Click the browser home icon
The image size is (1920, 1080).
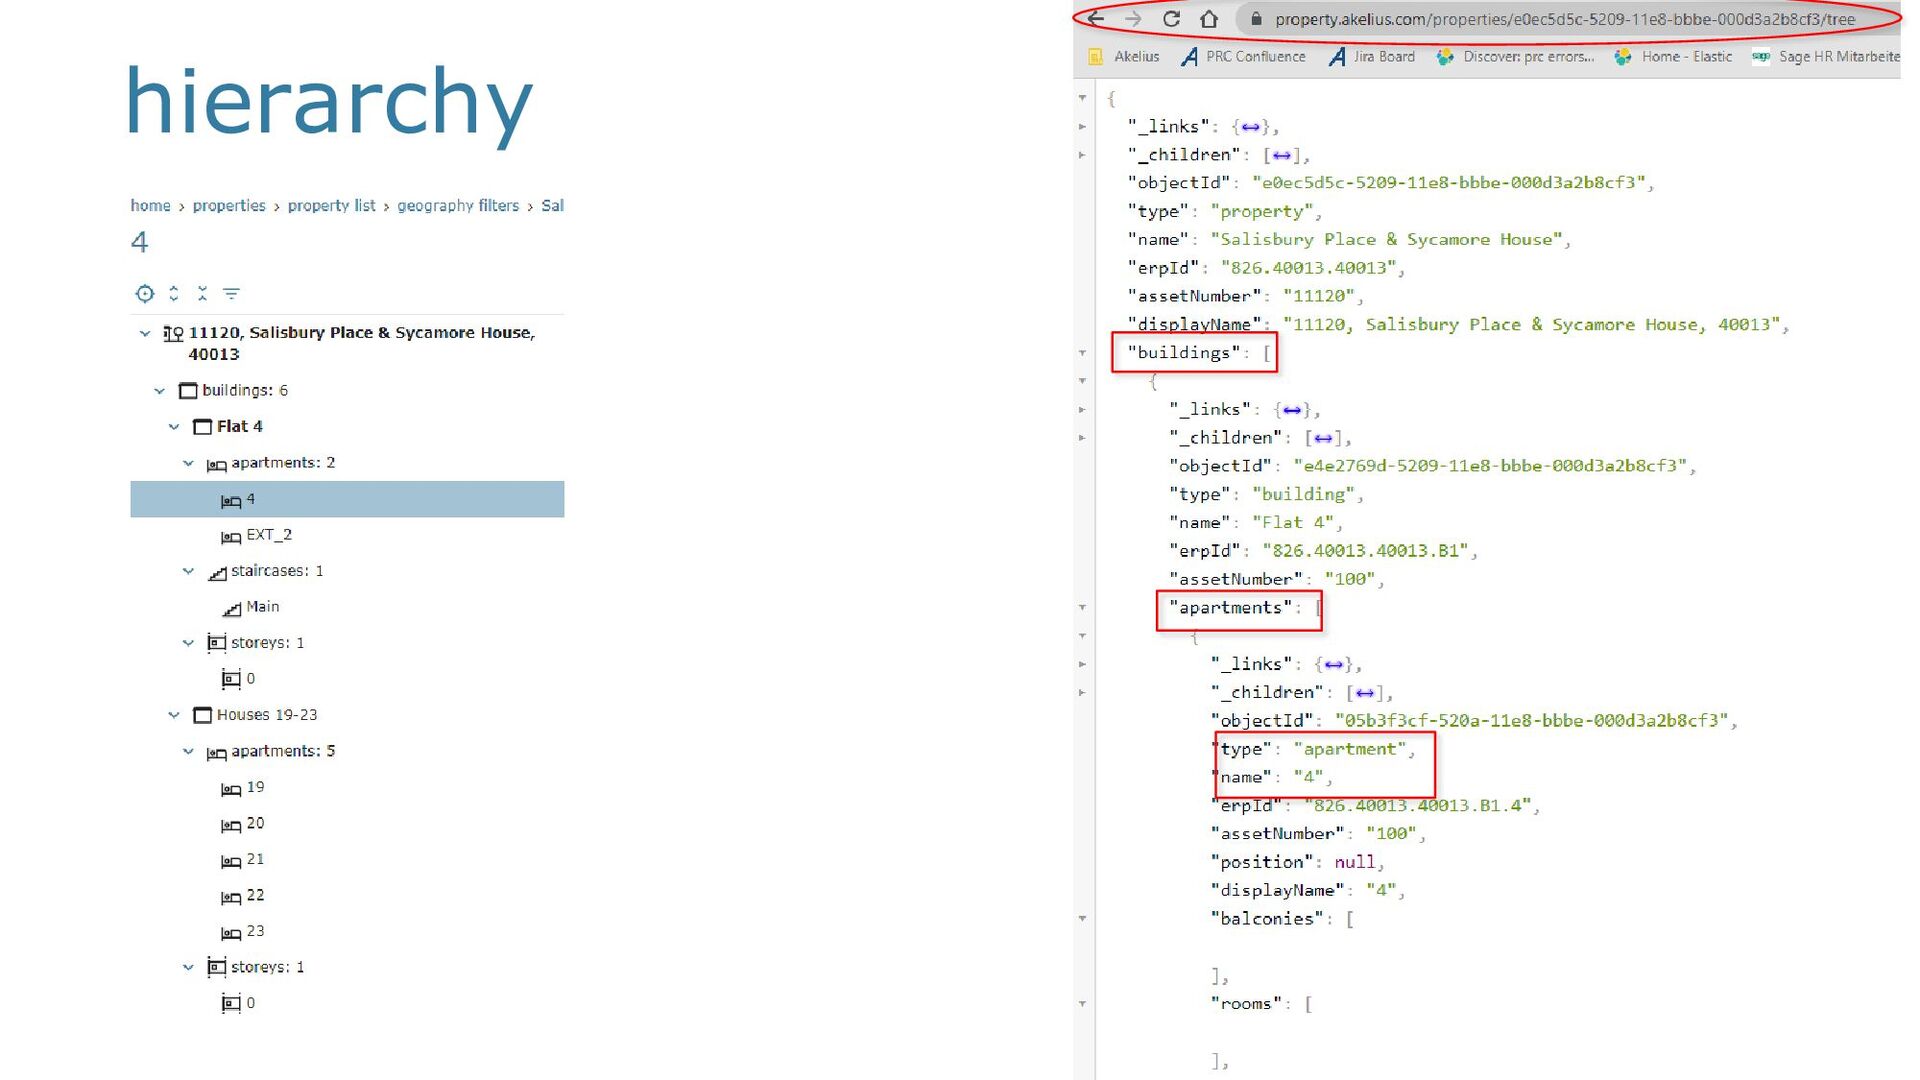[1209, 19]
